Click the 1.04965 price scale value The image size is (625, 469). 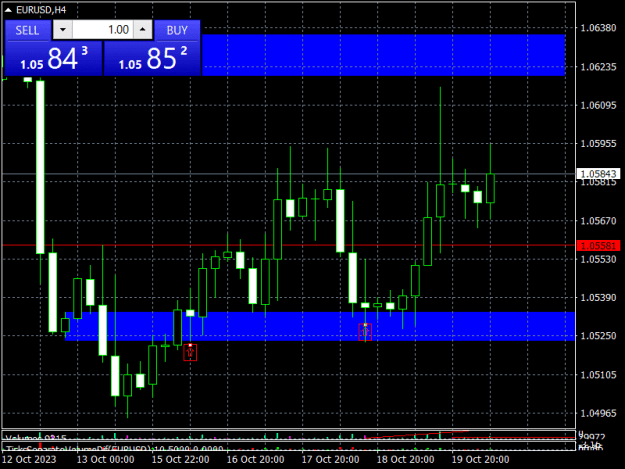(598, 413)
